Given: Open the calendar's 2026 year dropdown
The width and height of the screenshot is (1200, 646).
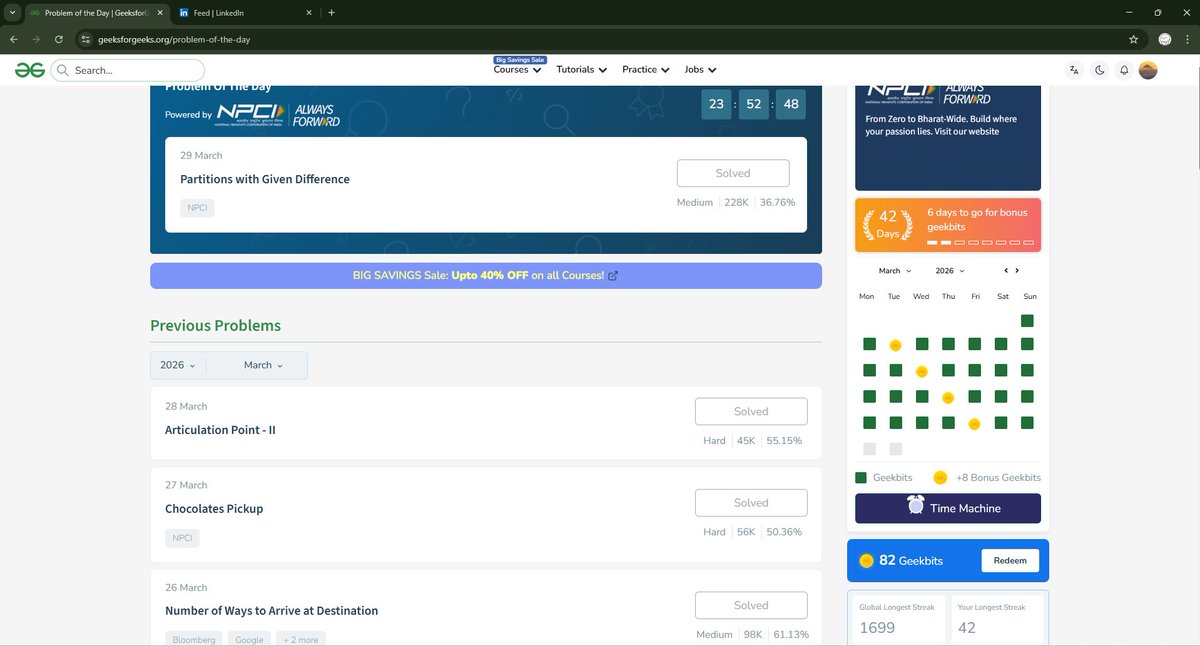Looking at the screenshot, I should tap(951, 271).
